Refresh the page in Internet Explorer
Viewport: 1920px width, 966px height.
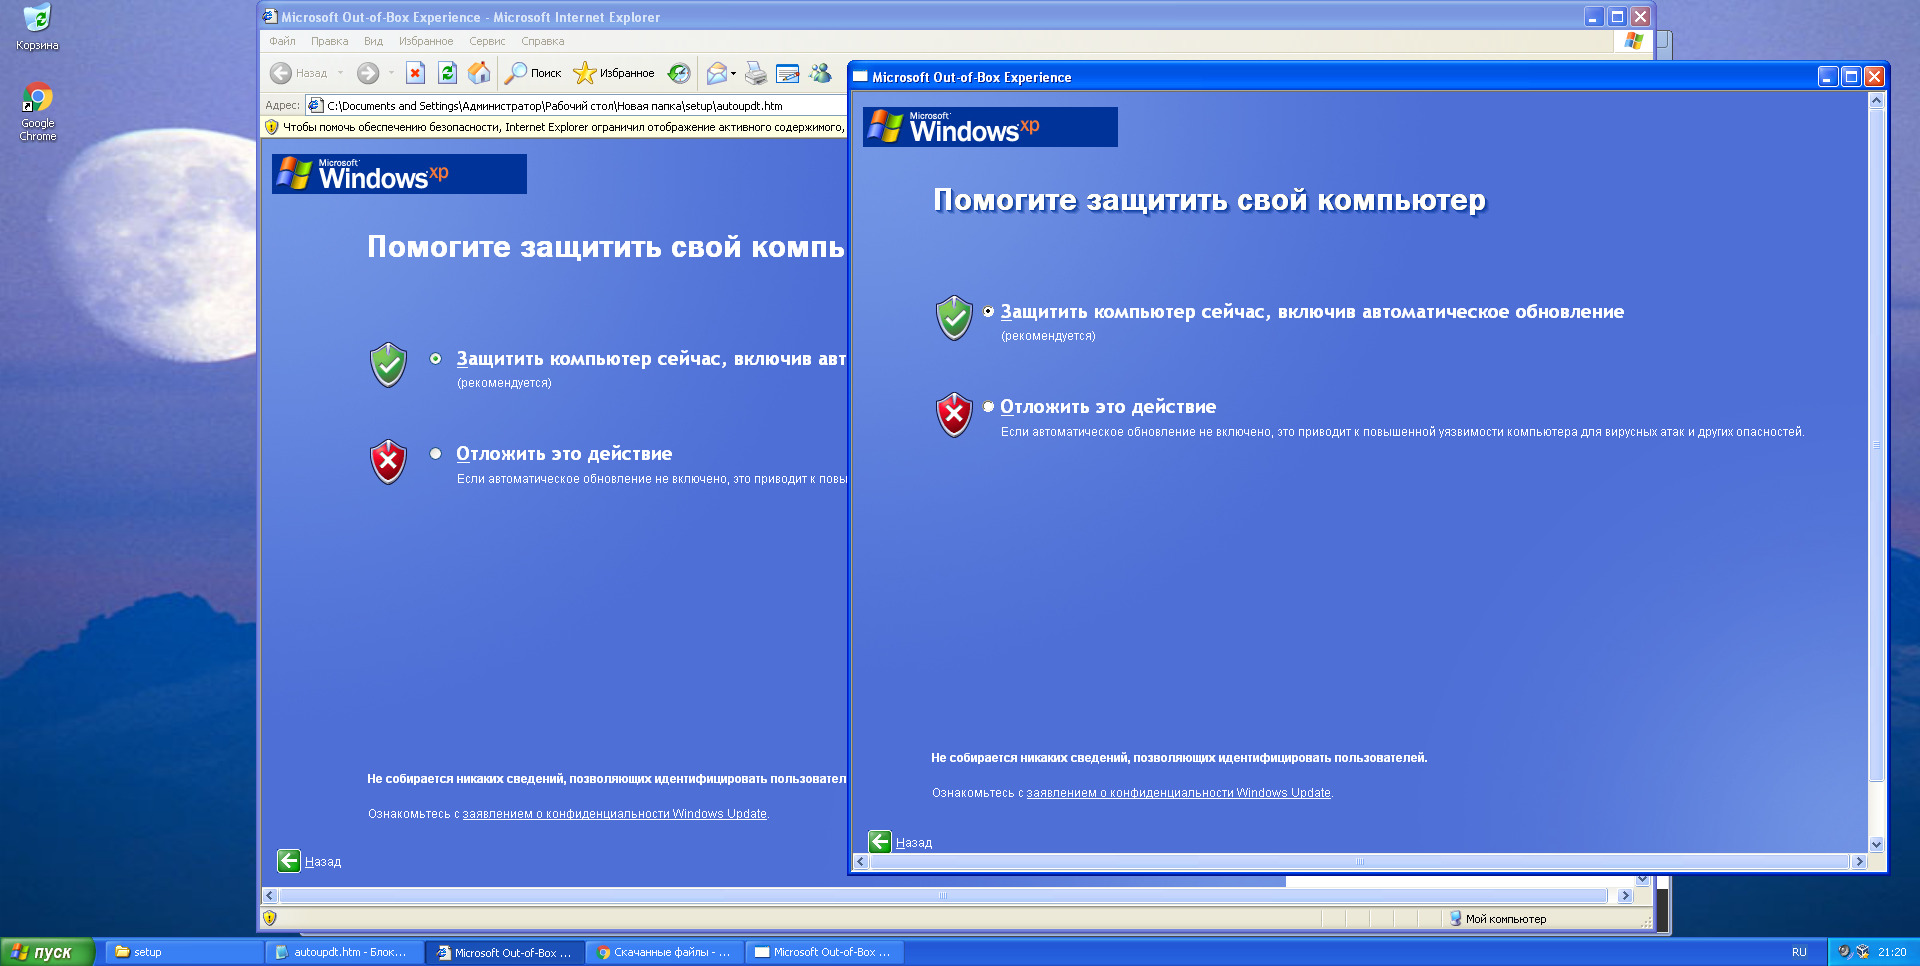click(448, 73)
